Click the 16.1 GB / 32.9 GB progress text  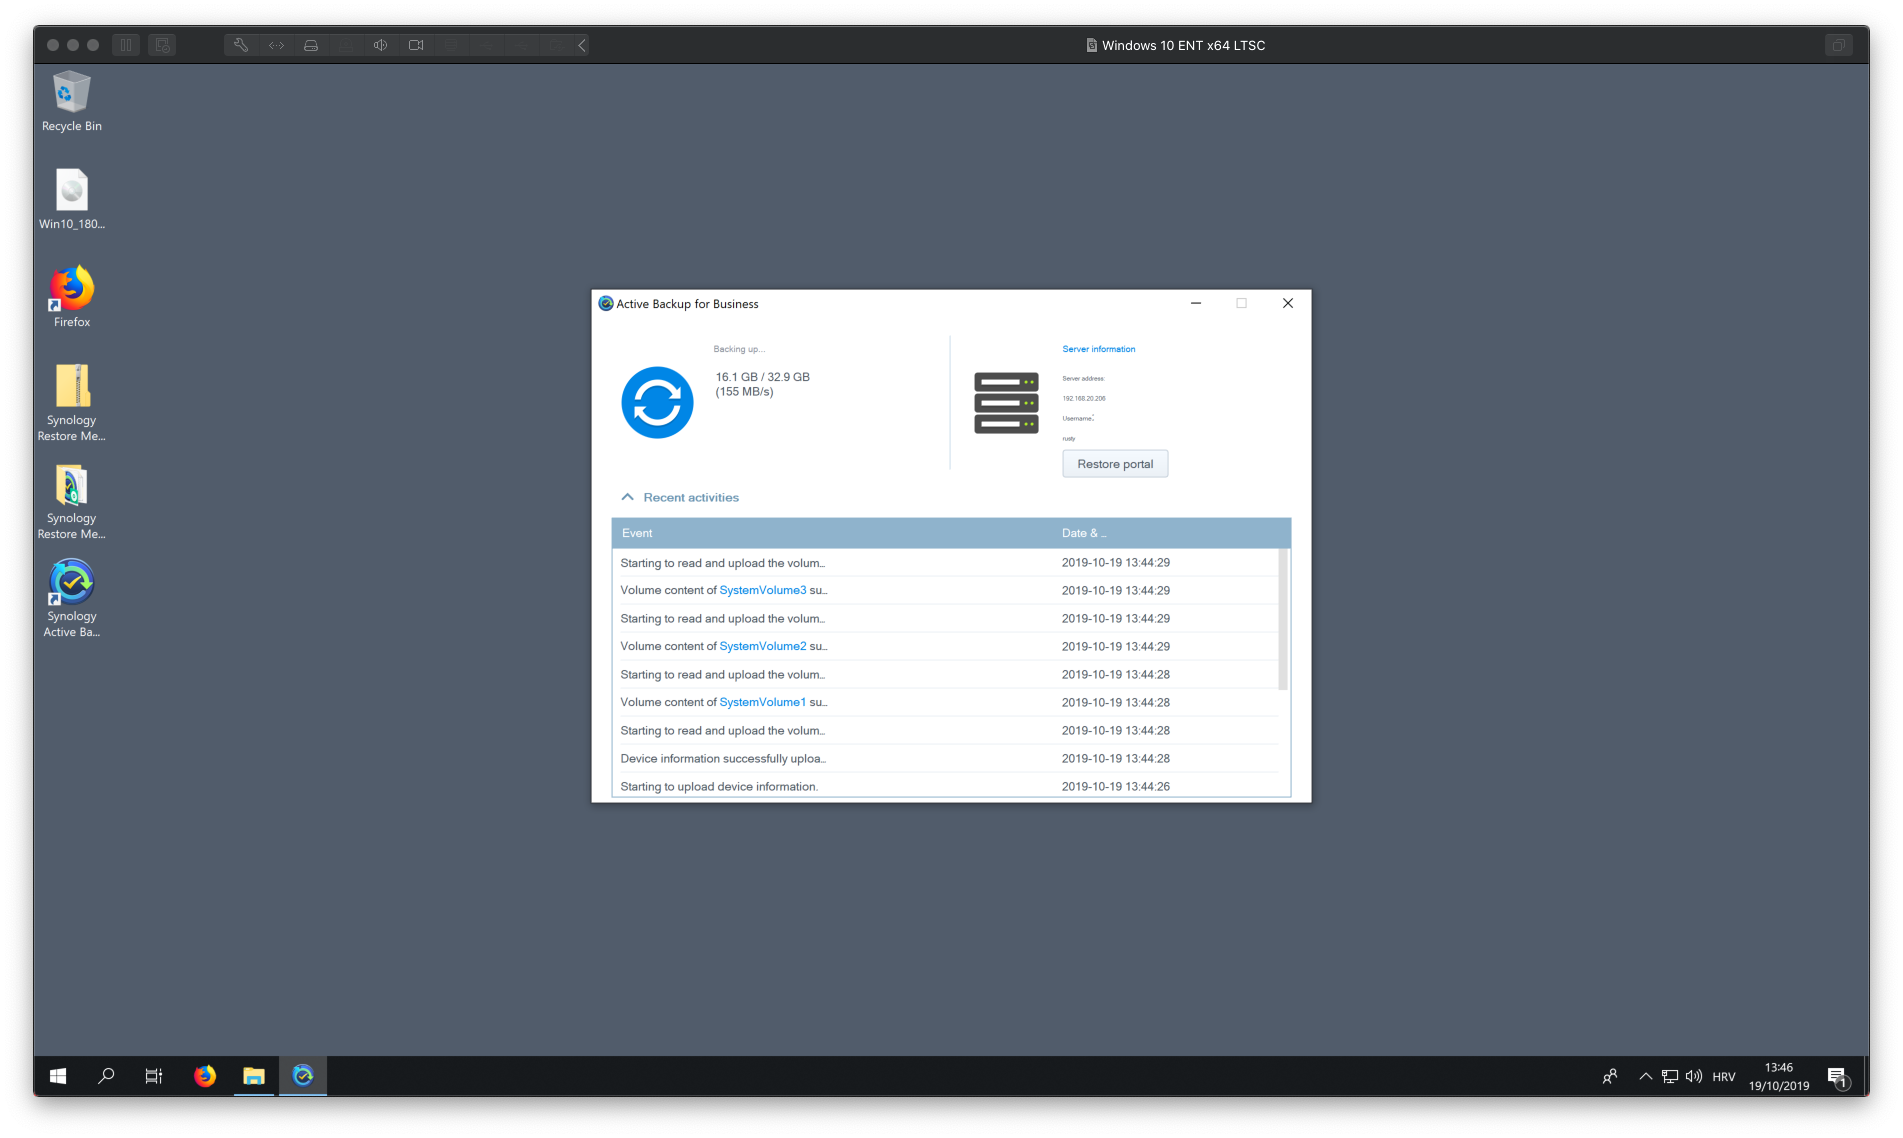click(x=762, y=377)
